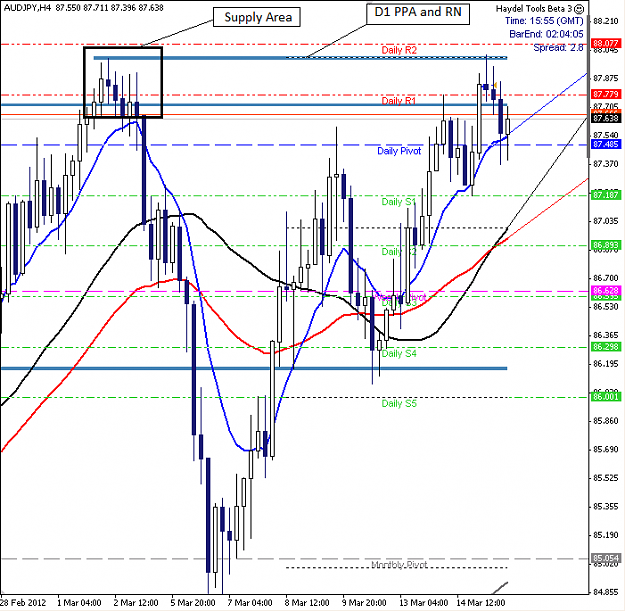Select the Daily S1 line label
The height and width of the screenshot is (612, 625).
coord(399,202)
